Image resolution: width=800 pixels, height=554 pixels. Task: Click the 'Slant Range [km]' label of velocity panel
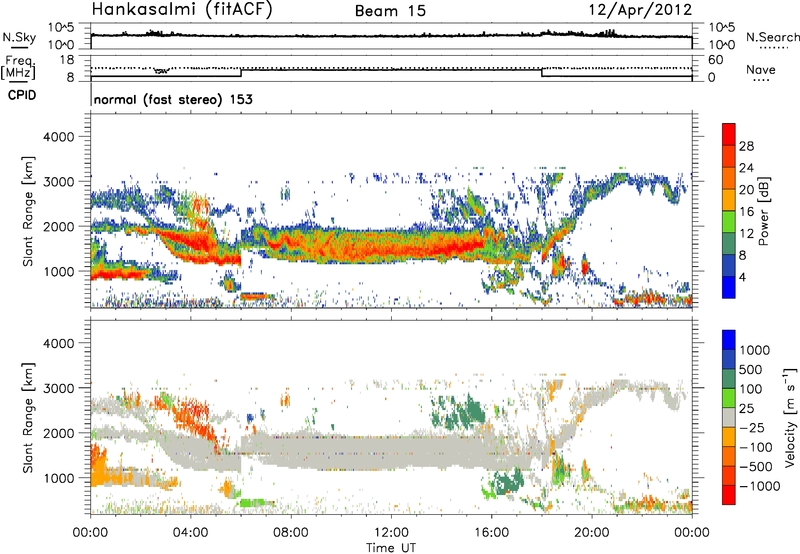(28, 417)
